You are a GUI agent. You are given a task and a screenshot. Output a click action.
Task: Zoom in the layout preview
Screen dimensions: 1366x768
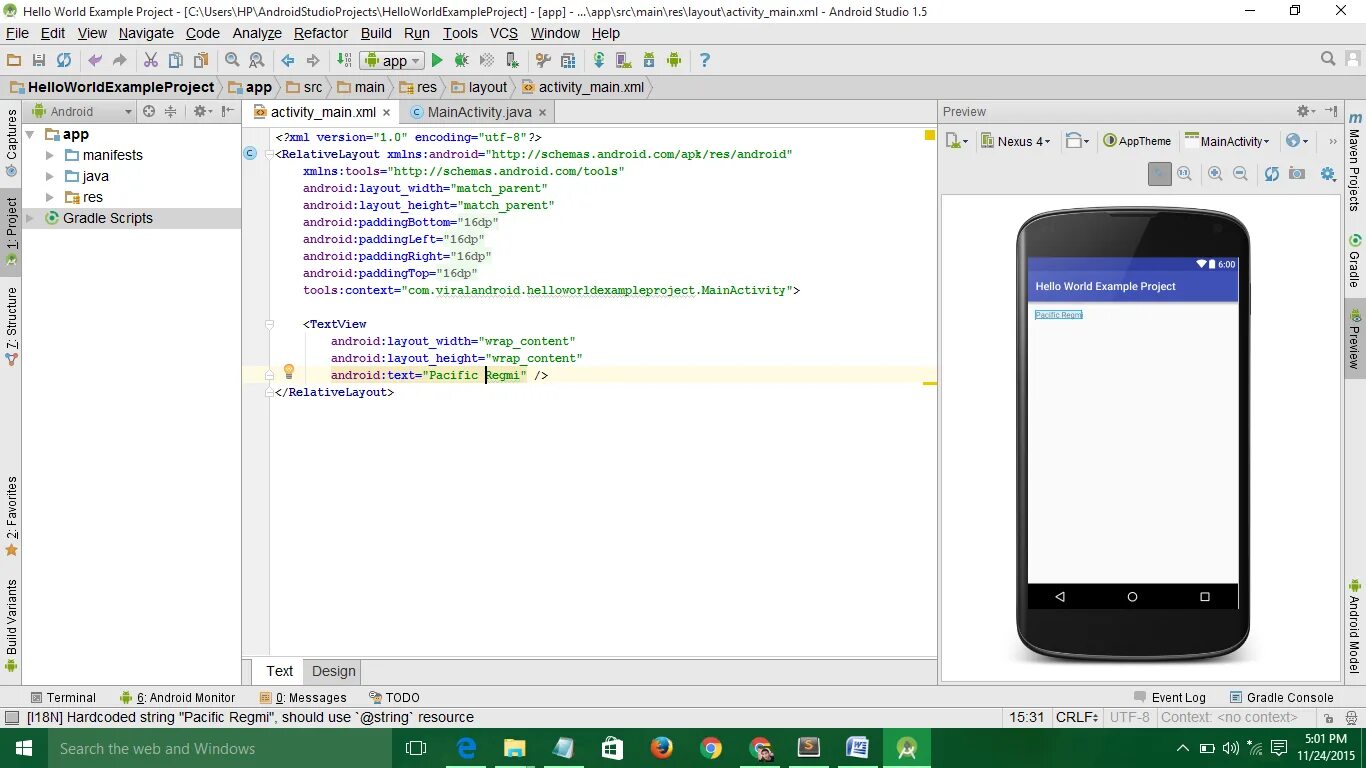(x=1215, y=173)
